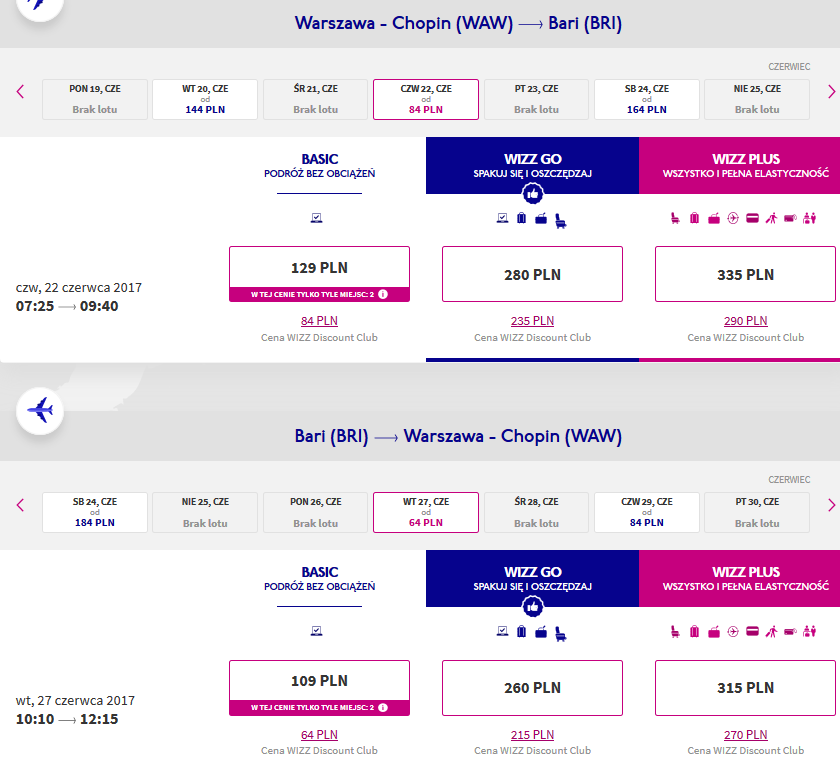
Task: Click suitcase baggage icon under return WIZZ GO
Action: click(x=521, y=631)
